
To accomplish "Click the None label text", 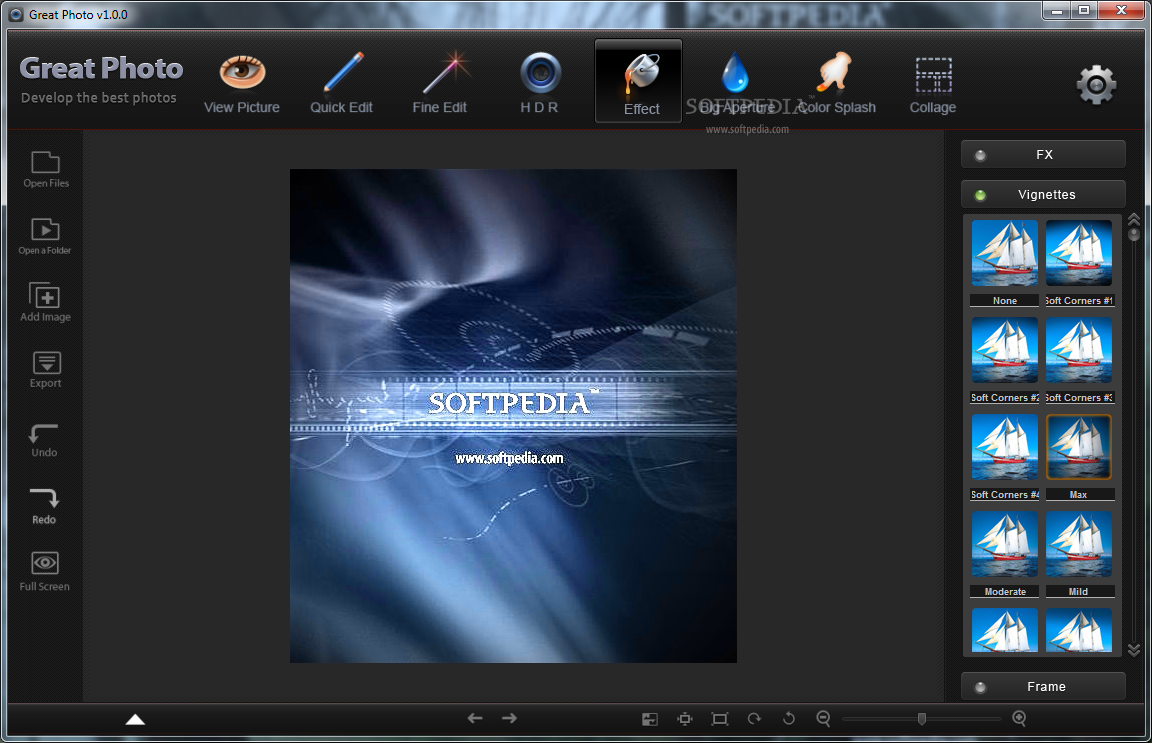I will coord(1005,301).
